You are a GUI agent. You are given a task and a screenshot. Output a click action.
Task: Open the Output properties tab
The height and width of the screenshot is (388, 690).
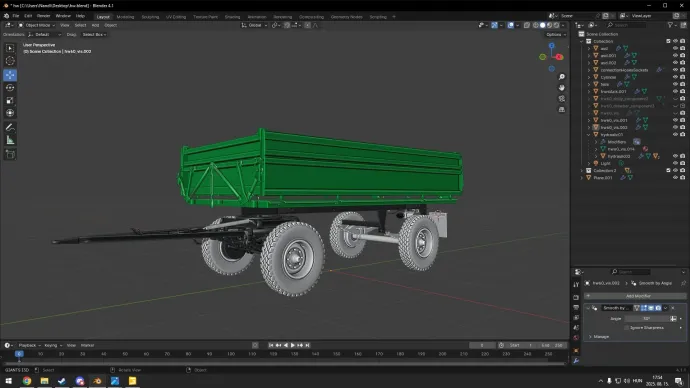click(576, 307)
